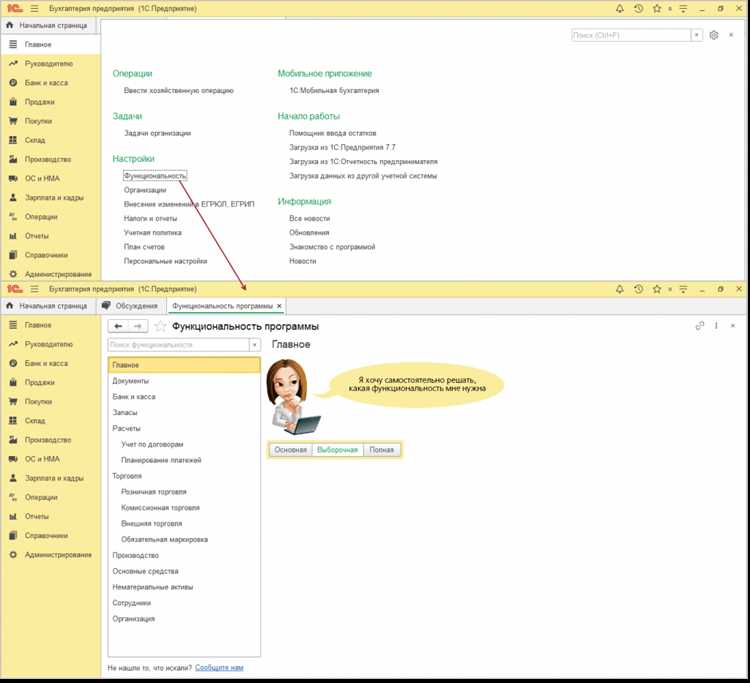Open Персональные настройки link

[x=165, y=261]
